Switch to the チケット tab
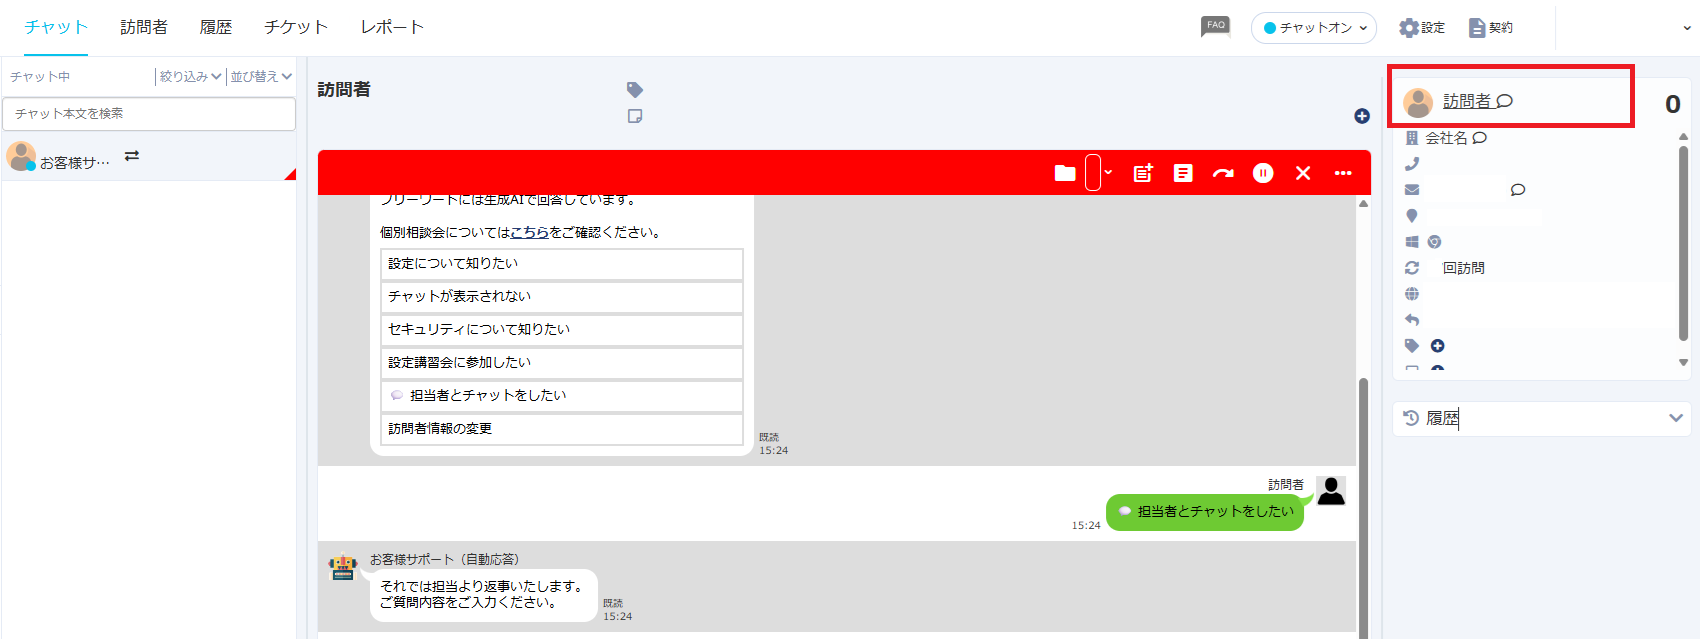Image resolution: width=1700 pixels, height=639 pixels. 296,27
